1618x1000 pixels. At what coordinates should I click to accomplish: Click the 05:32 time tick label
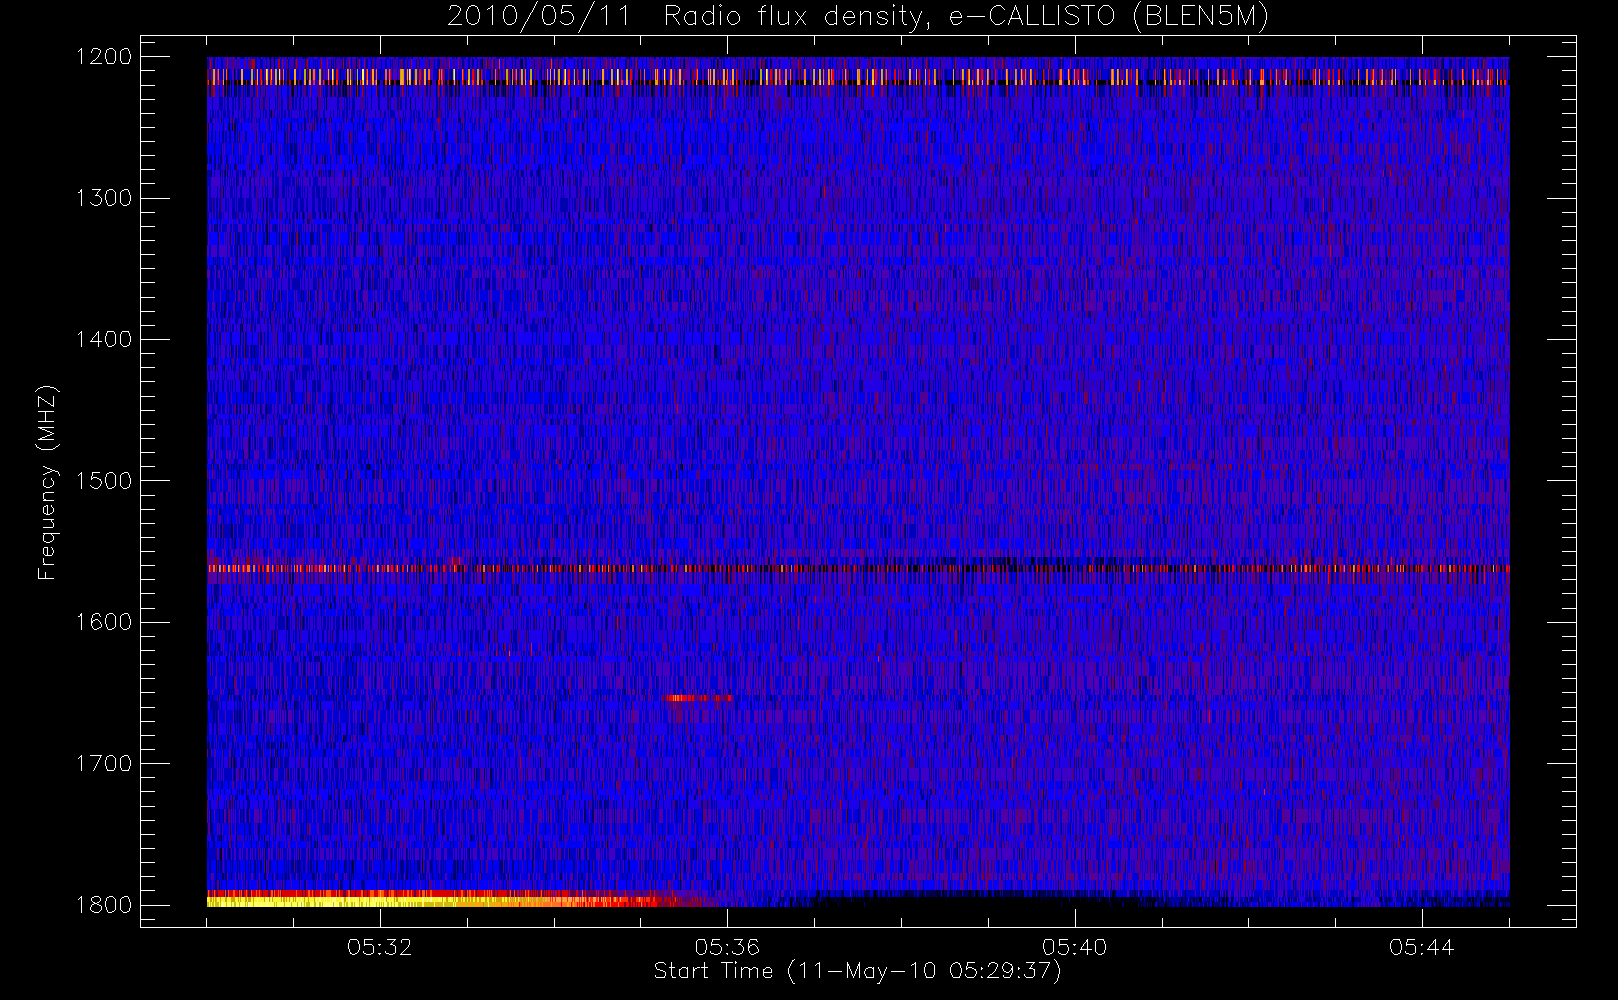[380, 947]
